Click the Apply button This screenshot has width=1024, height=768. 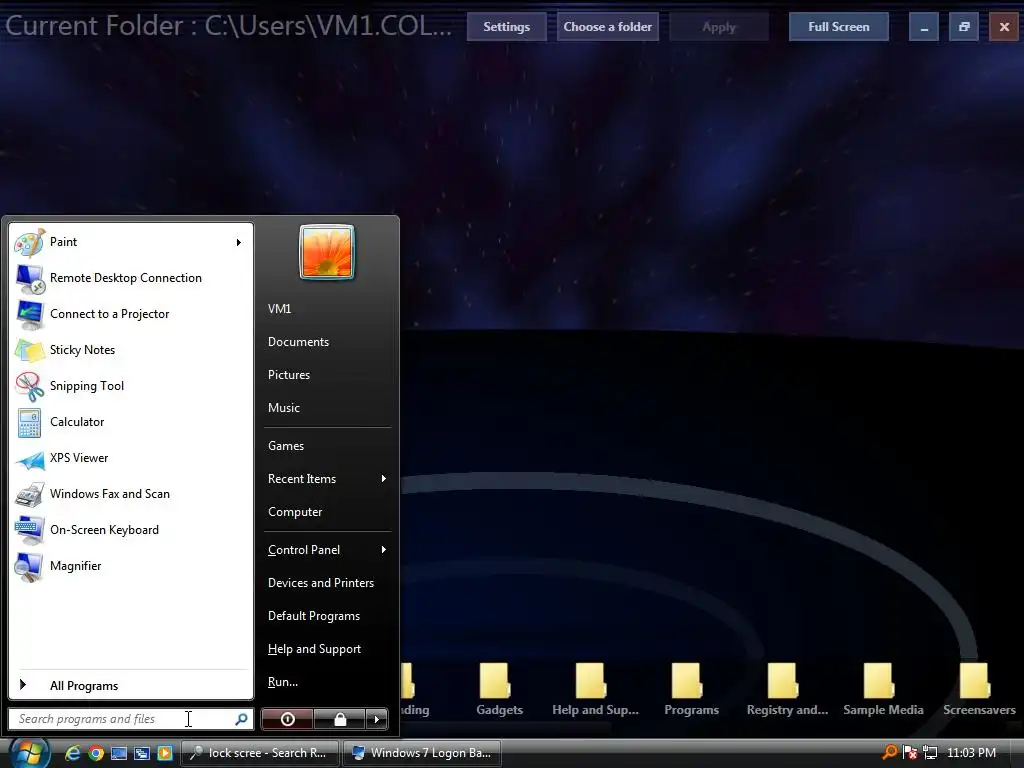point(719,27)
